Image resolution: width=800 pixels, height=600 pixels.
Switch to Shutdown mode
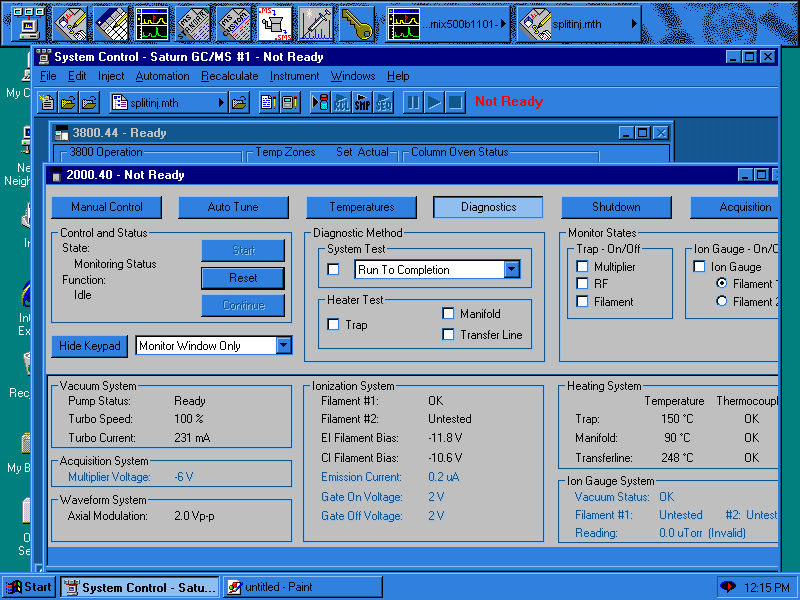pos(616,207)
